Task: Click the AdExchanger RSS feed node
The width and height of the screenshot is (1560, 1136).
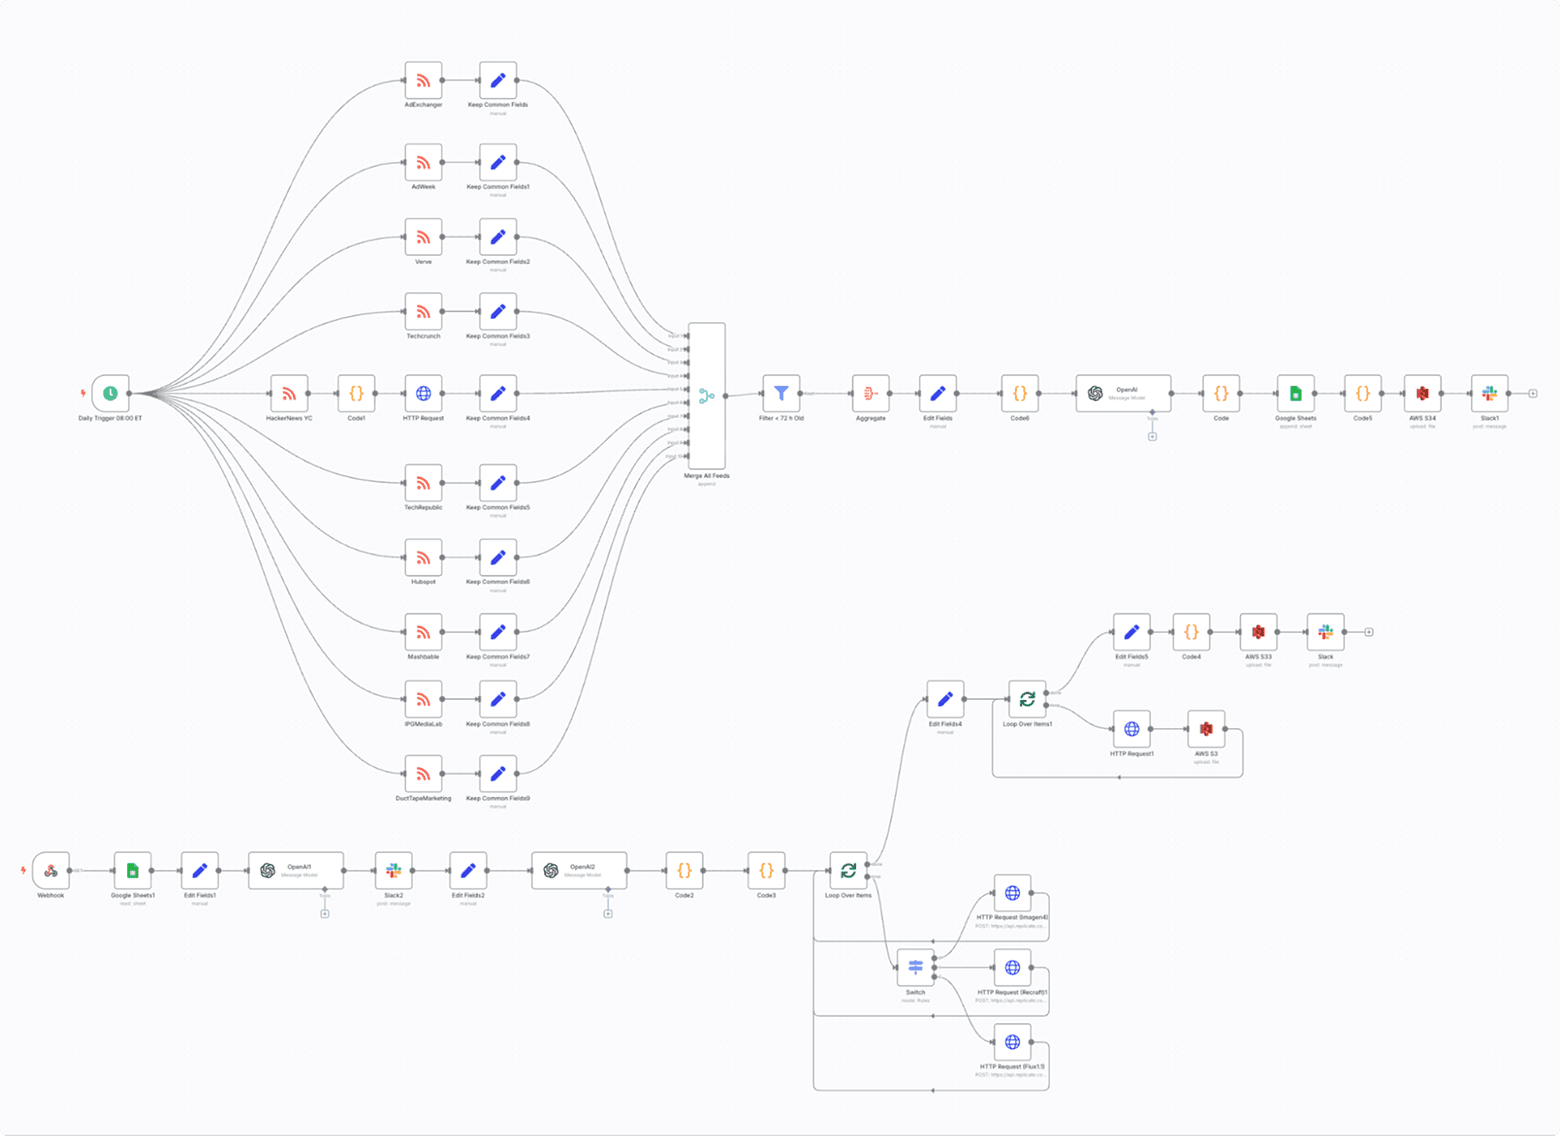Action: [423, 81]
